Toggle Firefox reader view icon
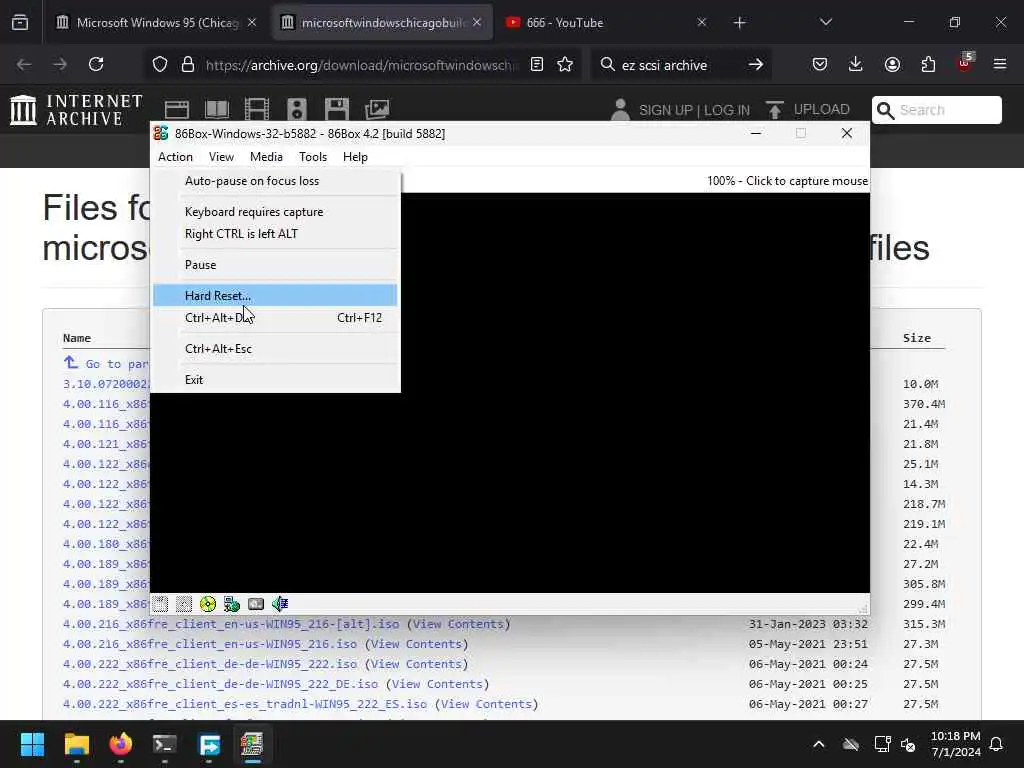Viewport: 1024px width, 768px height. [537, 64]
